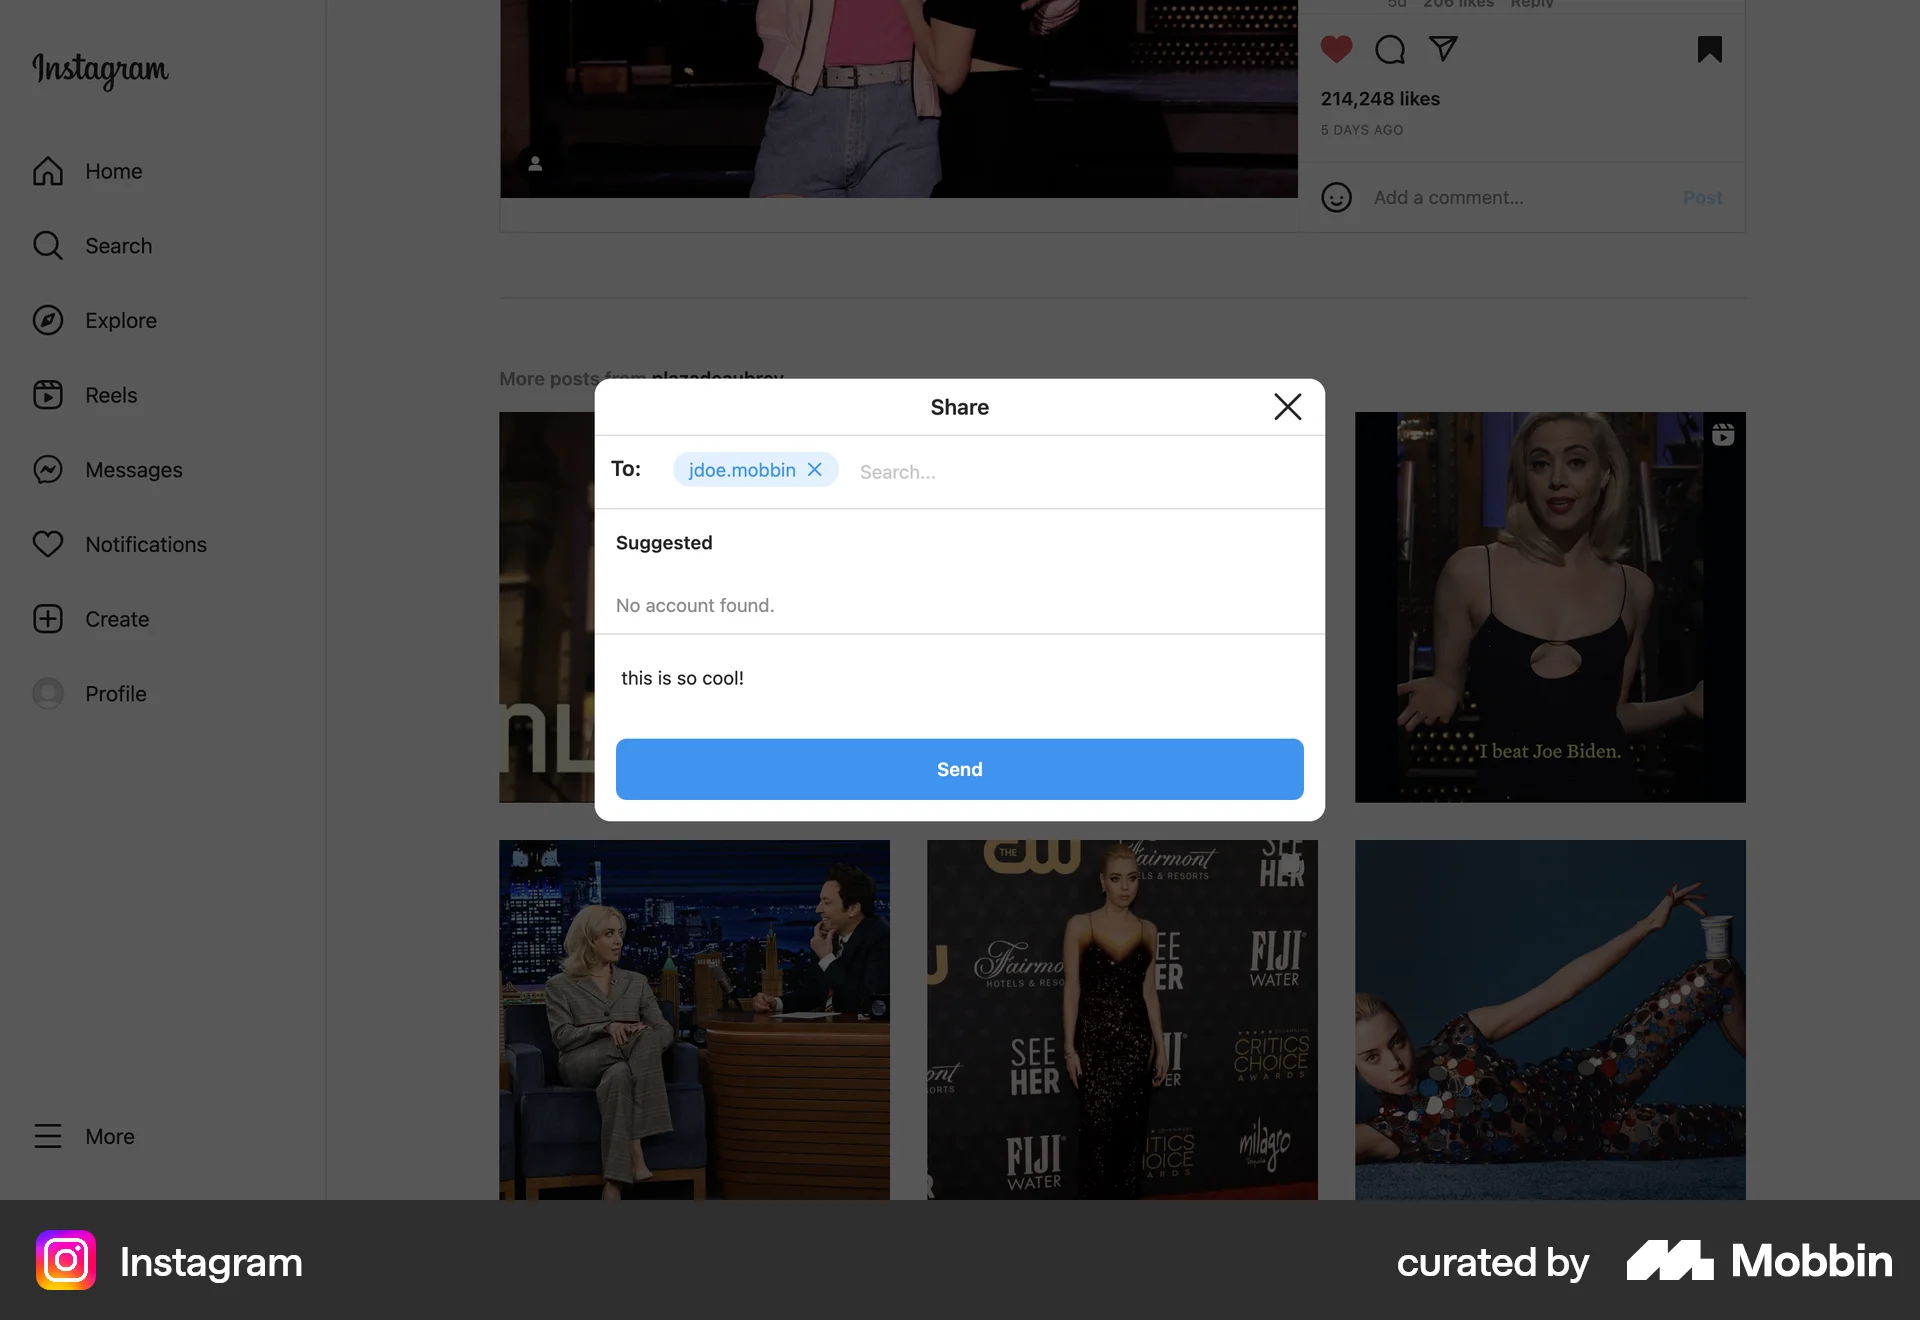1920x1320 pixels.
Task: Close the Share dialog
Action: coord(1287,406)
